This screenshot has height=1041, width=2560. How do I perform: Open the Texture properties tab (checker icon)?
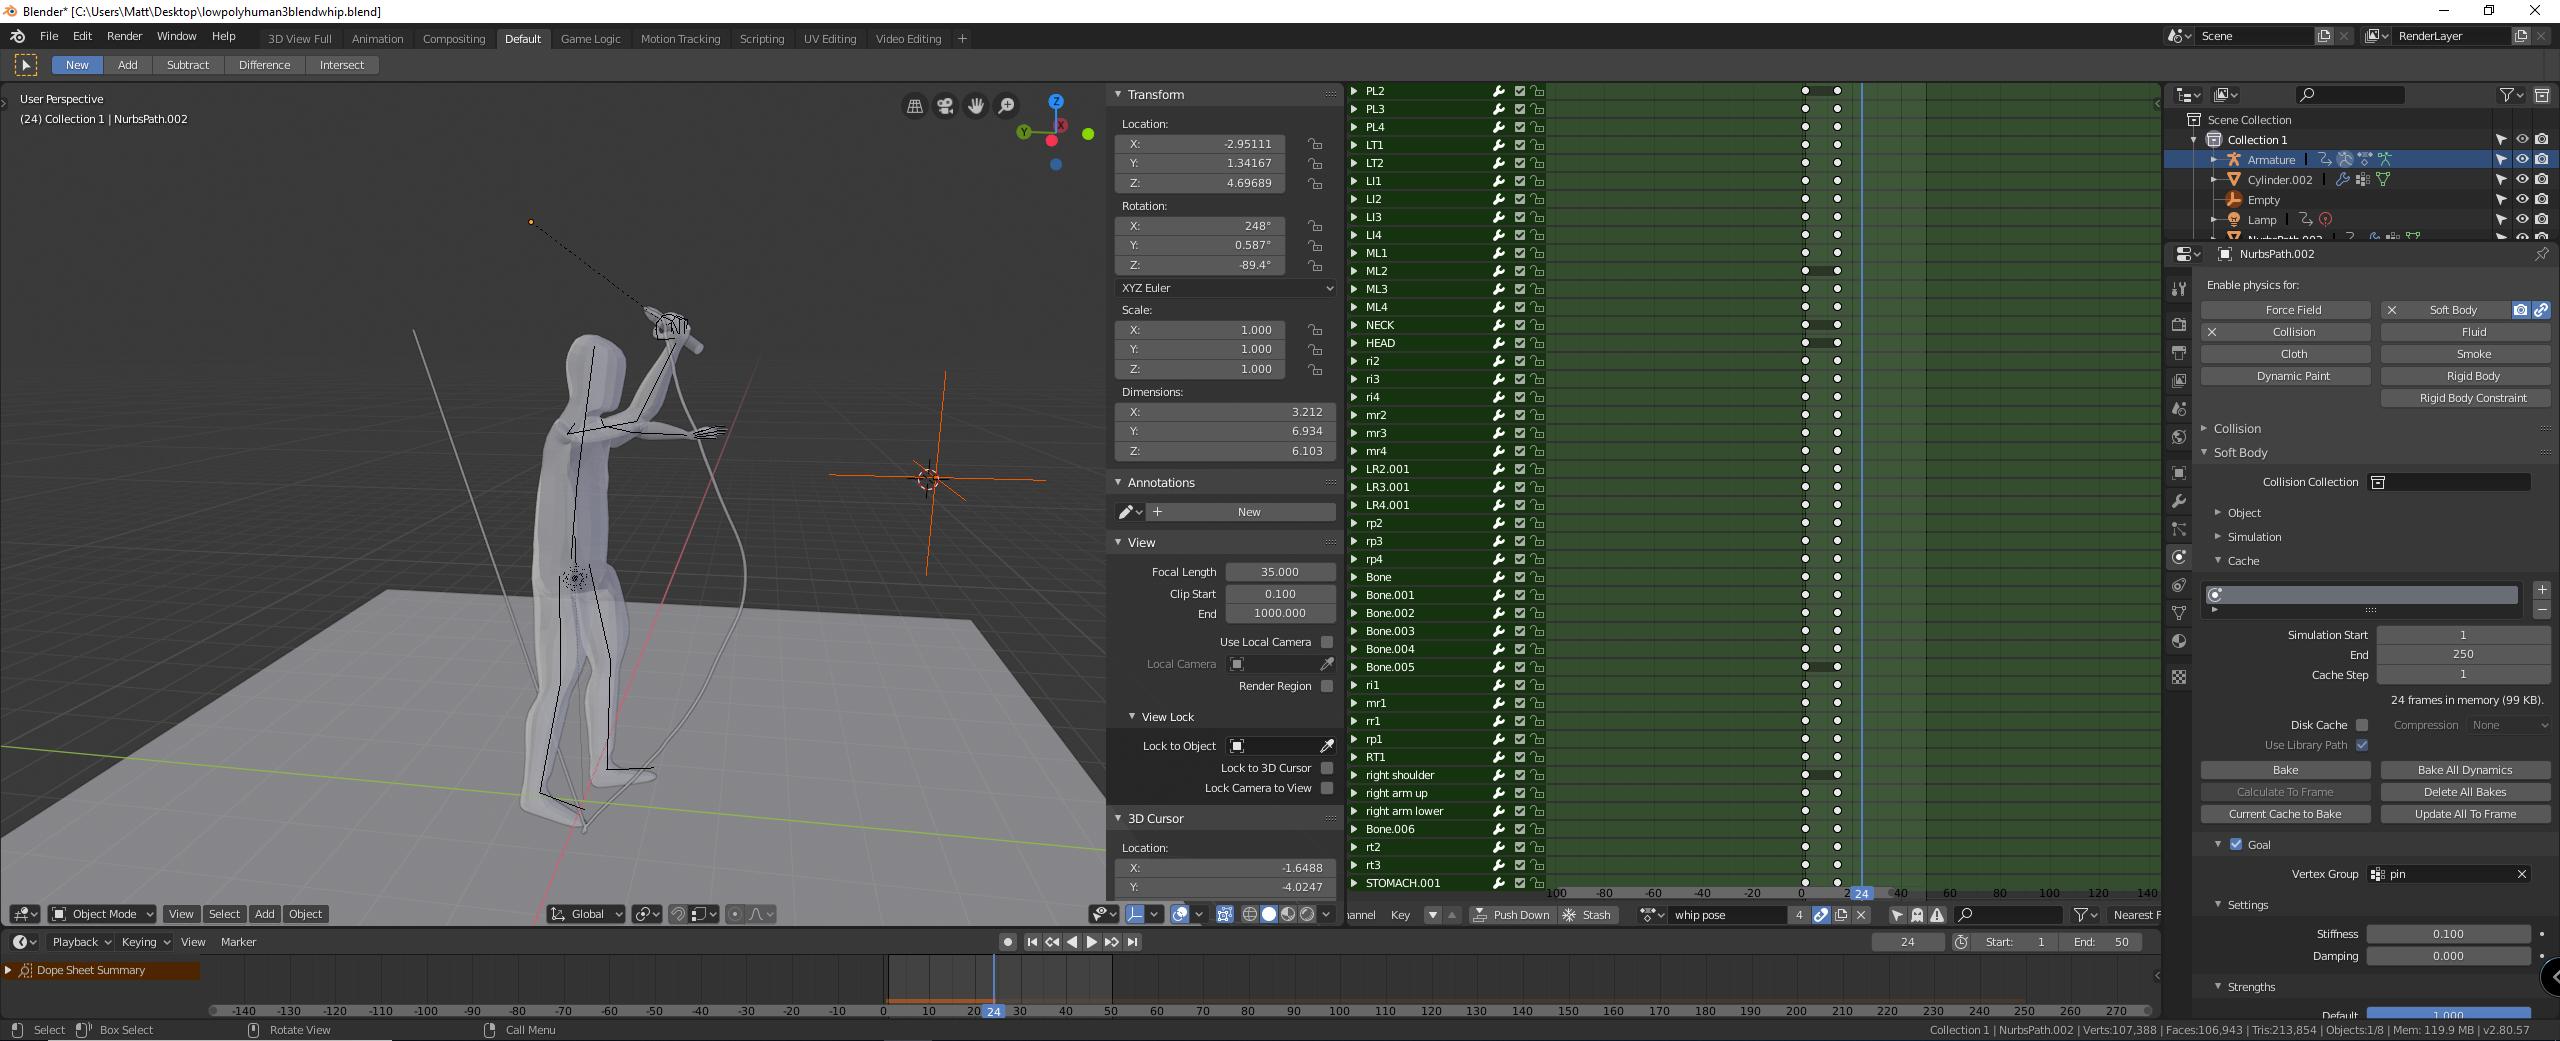2179,677
